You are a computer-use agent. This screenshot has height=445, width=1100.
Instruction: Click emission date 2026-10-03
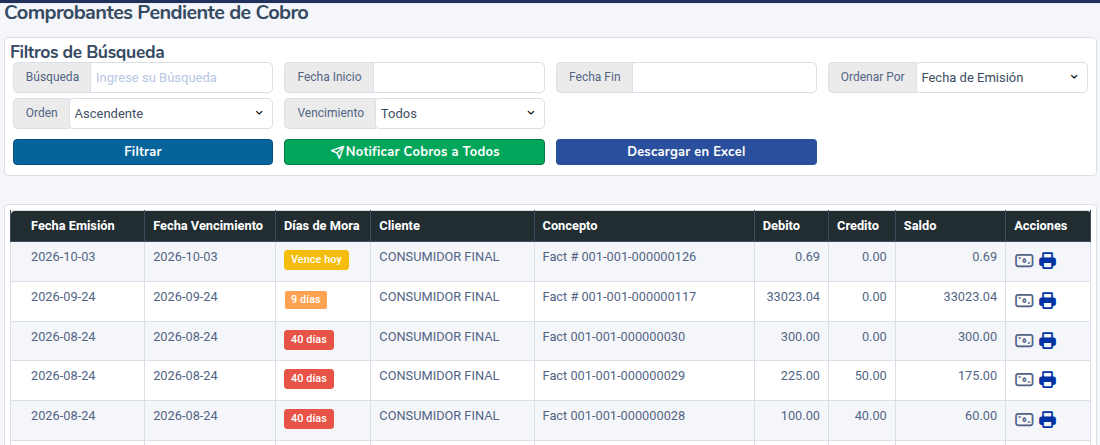coord(63,257)
